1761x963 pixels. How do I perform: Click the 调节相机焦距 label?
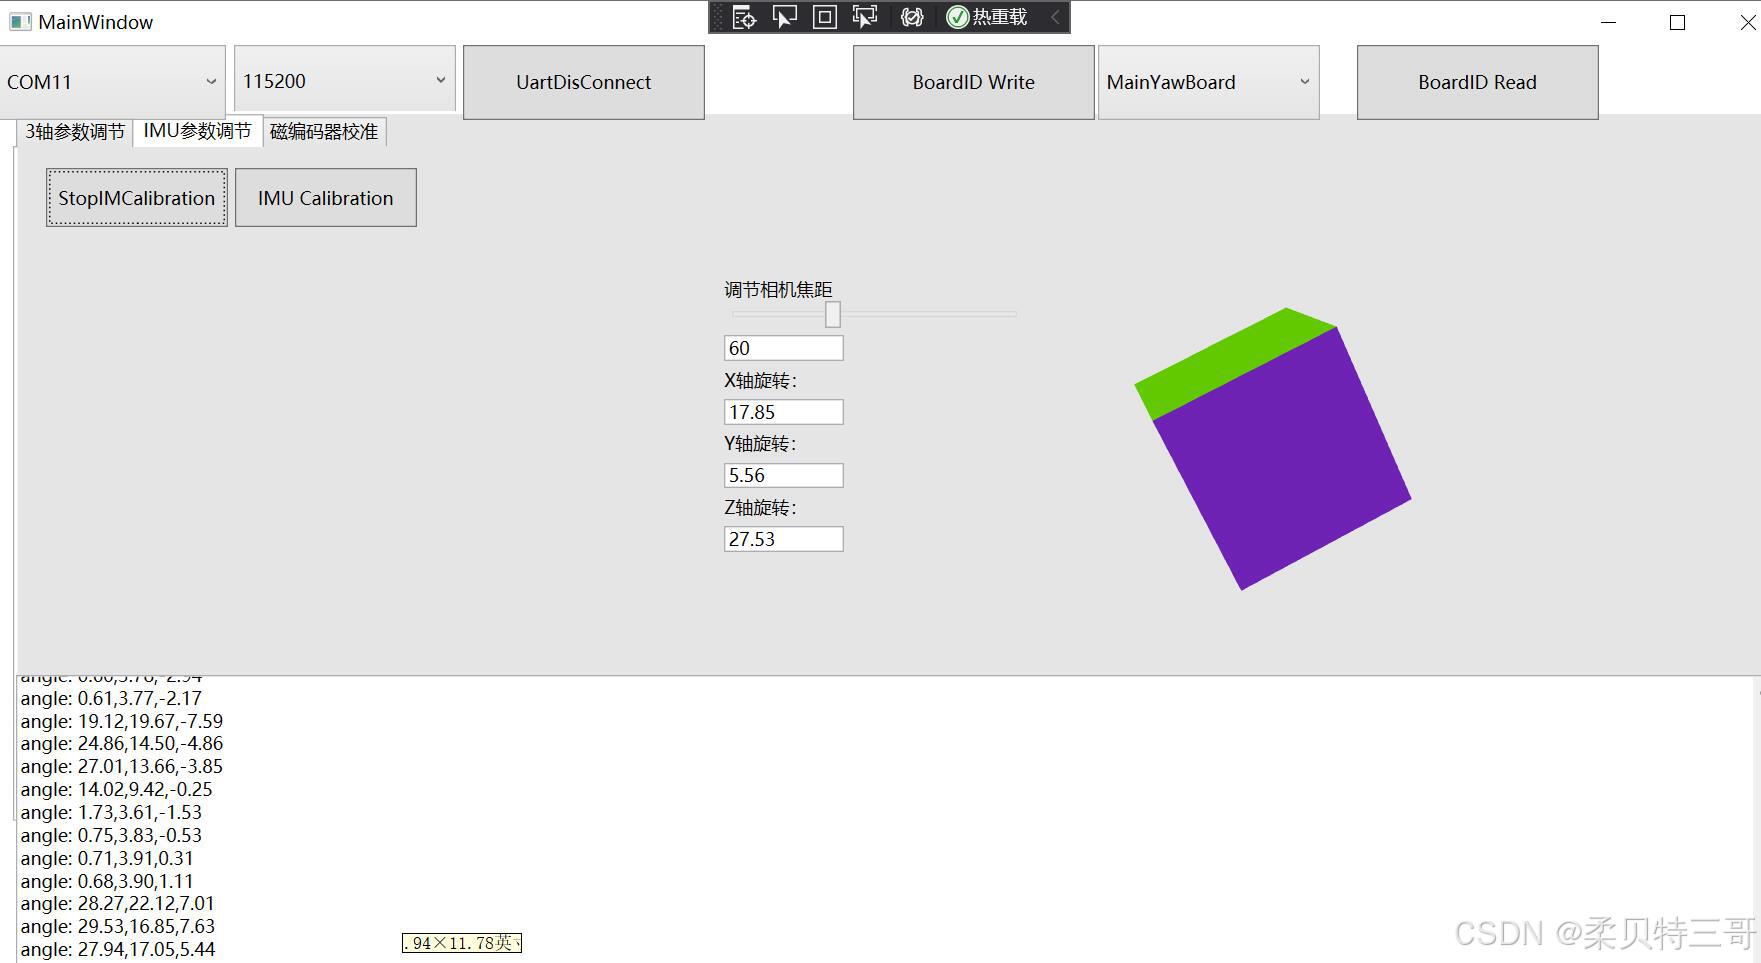778,290
